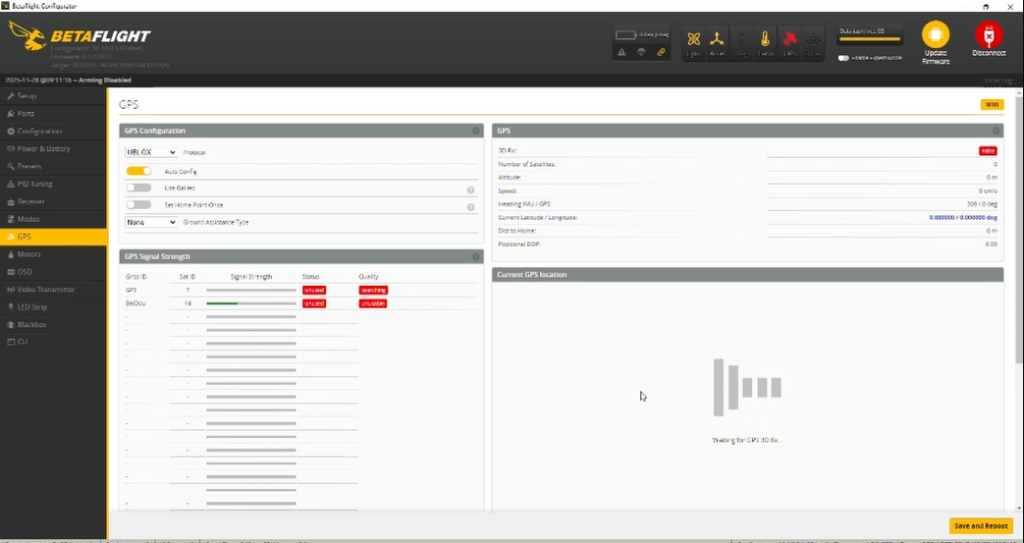Click help icon next to Set Home Point Once

tap(470, 207)
